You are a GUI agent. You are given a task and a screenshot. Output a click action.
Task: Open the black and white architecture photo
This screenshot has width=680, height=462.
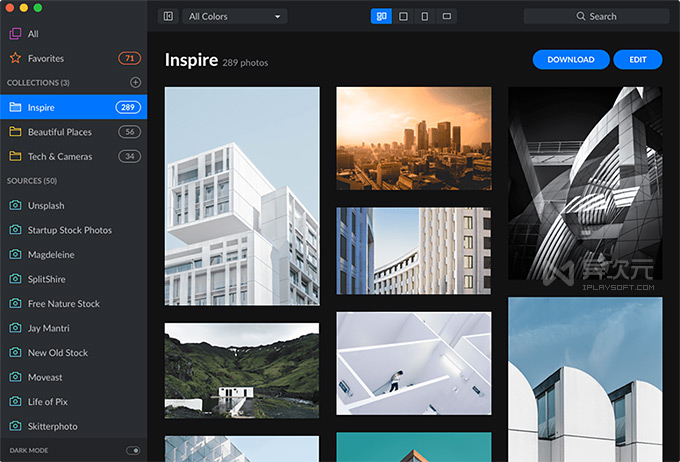point(585,183)
